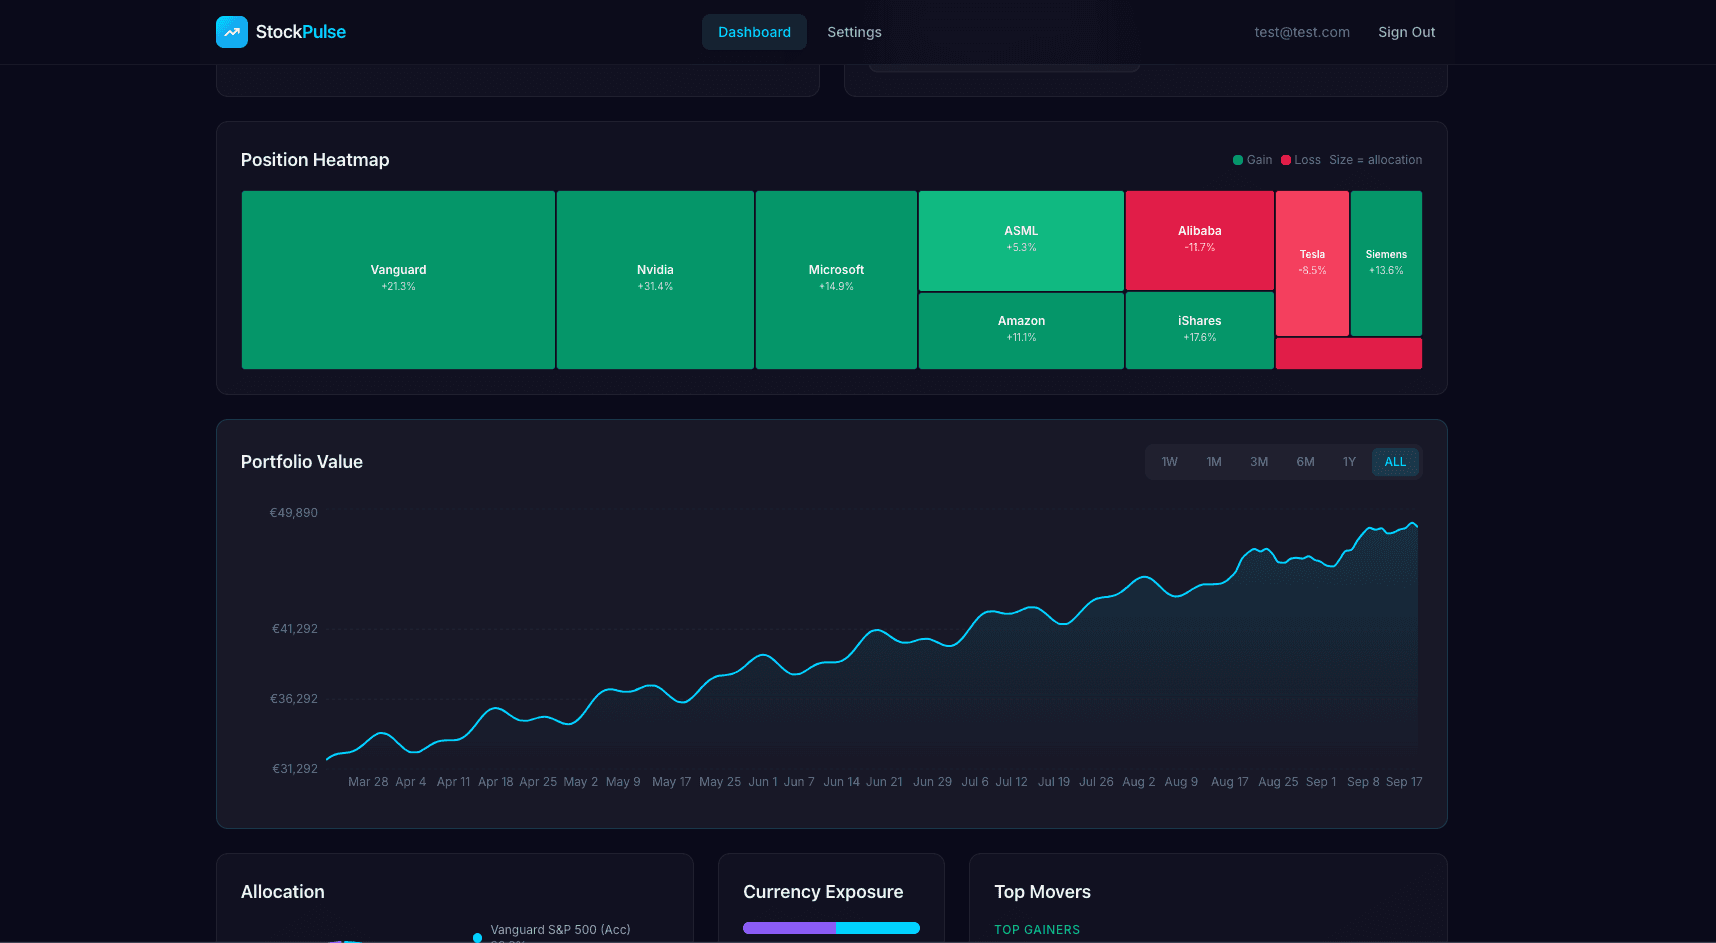This screenshot has width=1716, height=943.
Task: Click the iShares heatmap tile
Action: (1200, 331)
